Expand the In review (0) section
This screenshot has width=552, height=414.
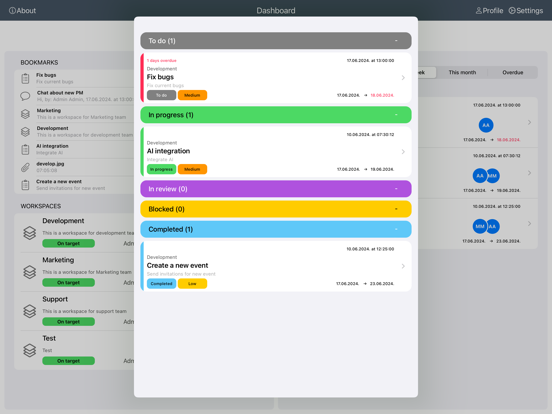pyautogui.click(x=276, y=189)
